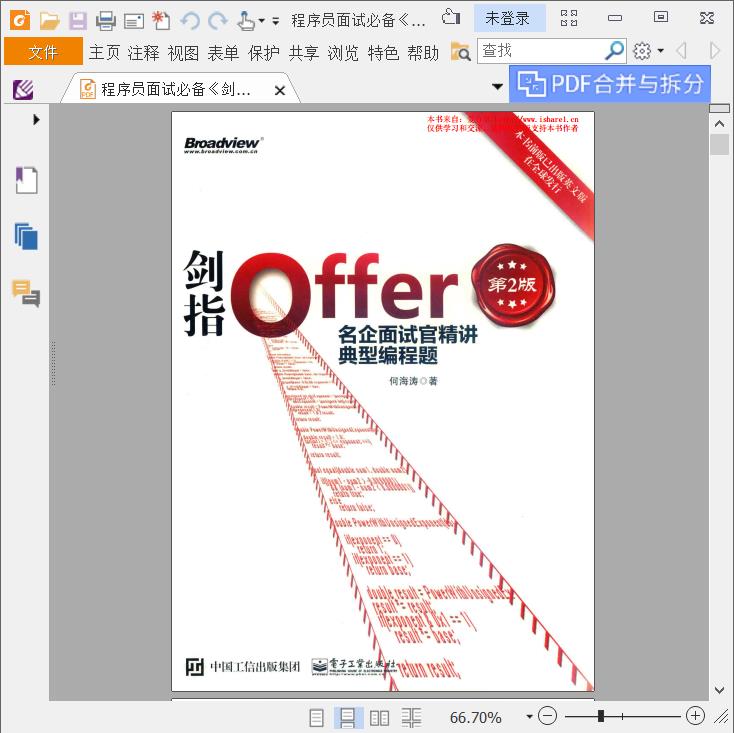Click the scroll up arrow
This screenshot has width=734, height=733.
719,124
